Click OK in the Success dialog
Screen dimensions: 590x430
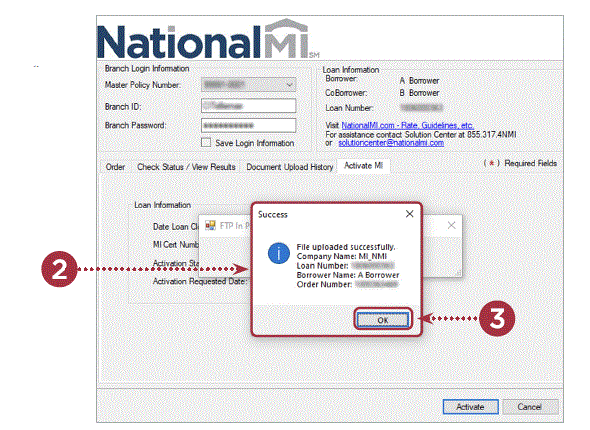click(x=383, y=320)
